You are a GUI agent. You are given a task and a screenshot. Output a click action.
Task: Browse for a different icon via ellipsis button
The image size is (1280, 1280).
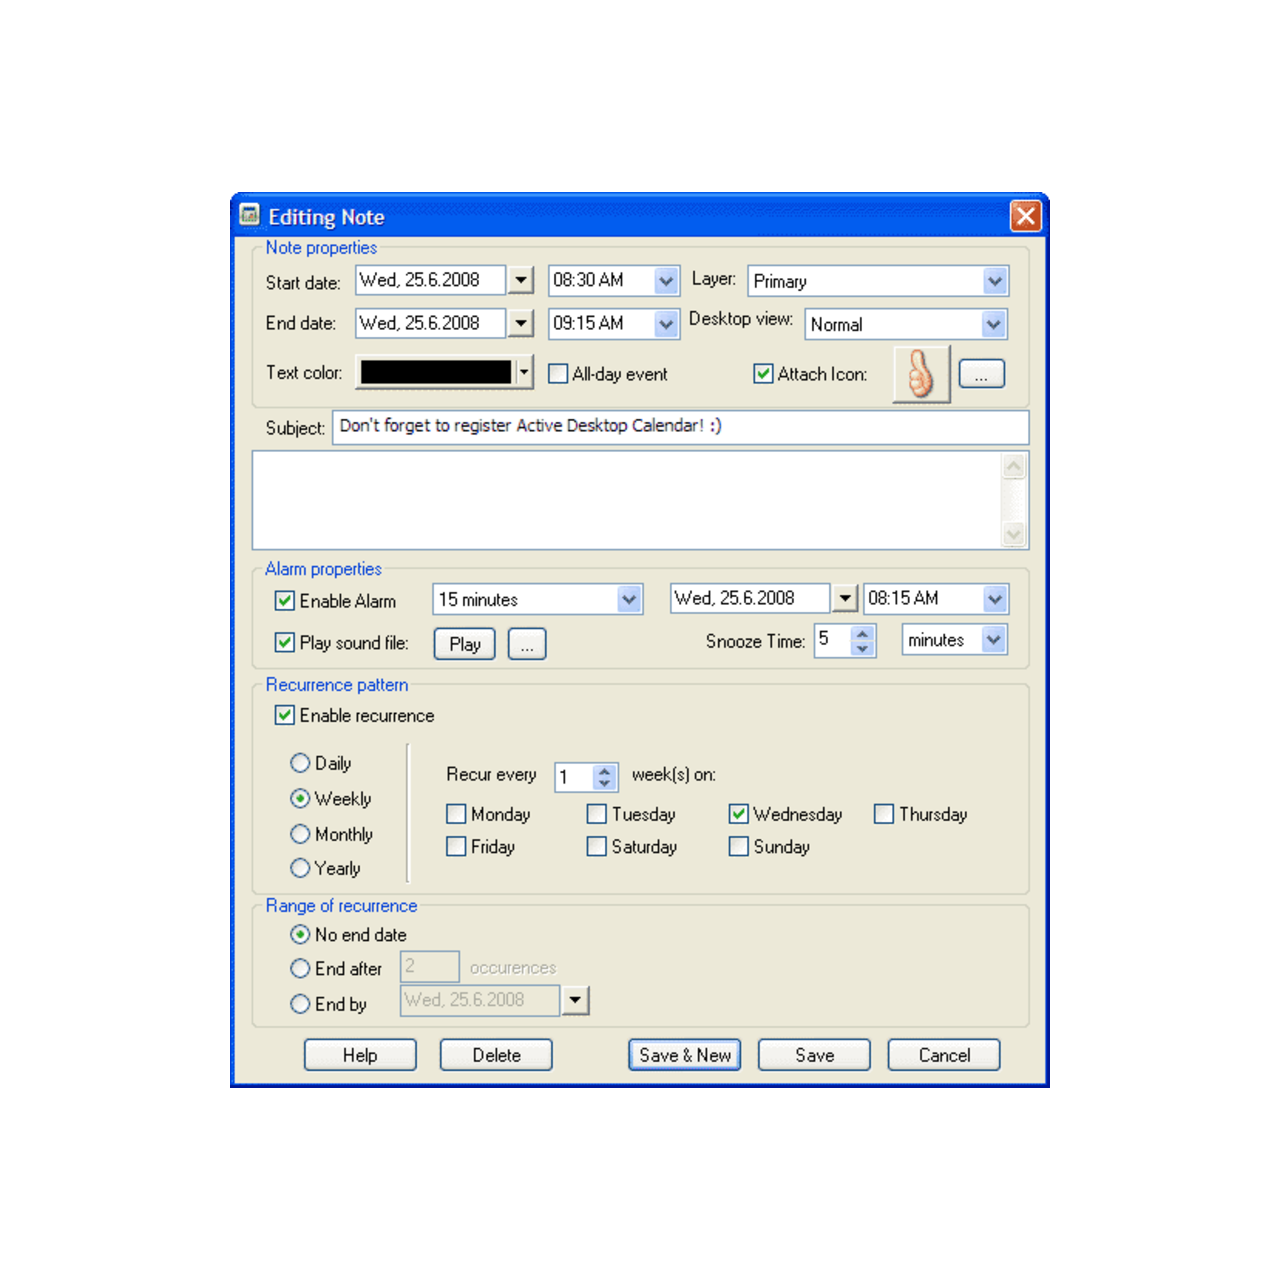[x=981, y=374]
